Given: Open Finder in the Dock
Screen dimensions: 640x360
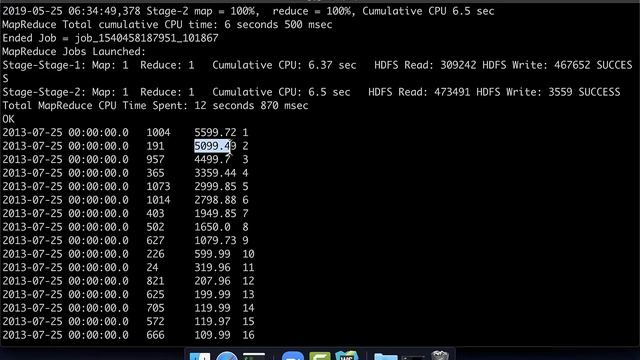Looking at the screenshot, I should click(x=200, y=356).
